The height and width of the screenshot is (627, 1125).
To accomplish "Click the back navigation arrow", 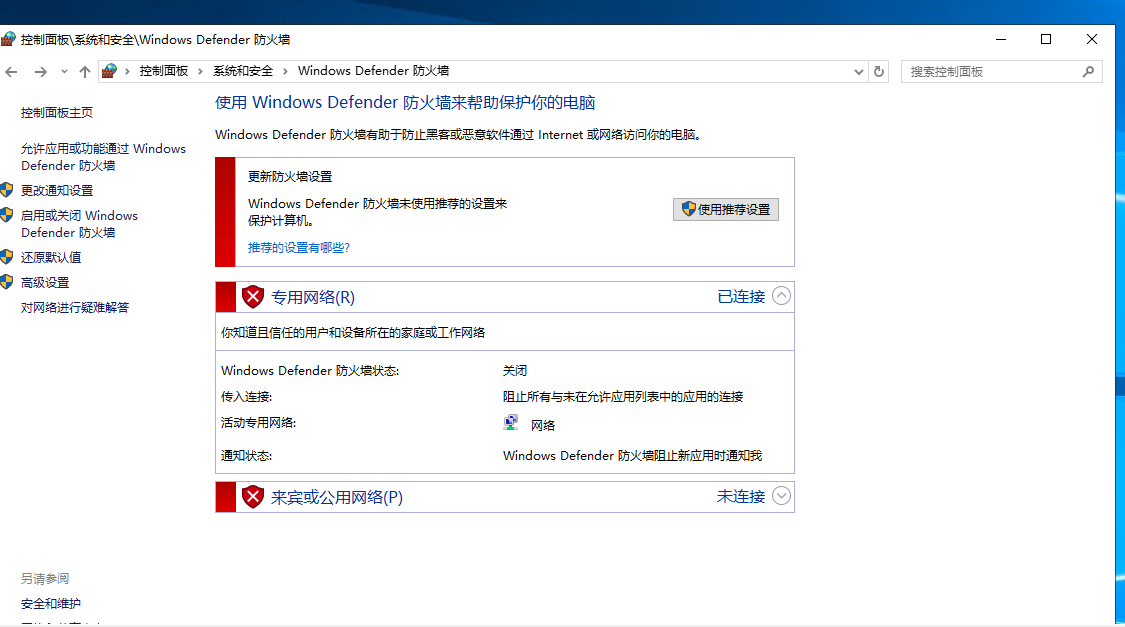I will (x=12, y=72).
